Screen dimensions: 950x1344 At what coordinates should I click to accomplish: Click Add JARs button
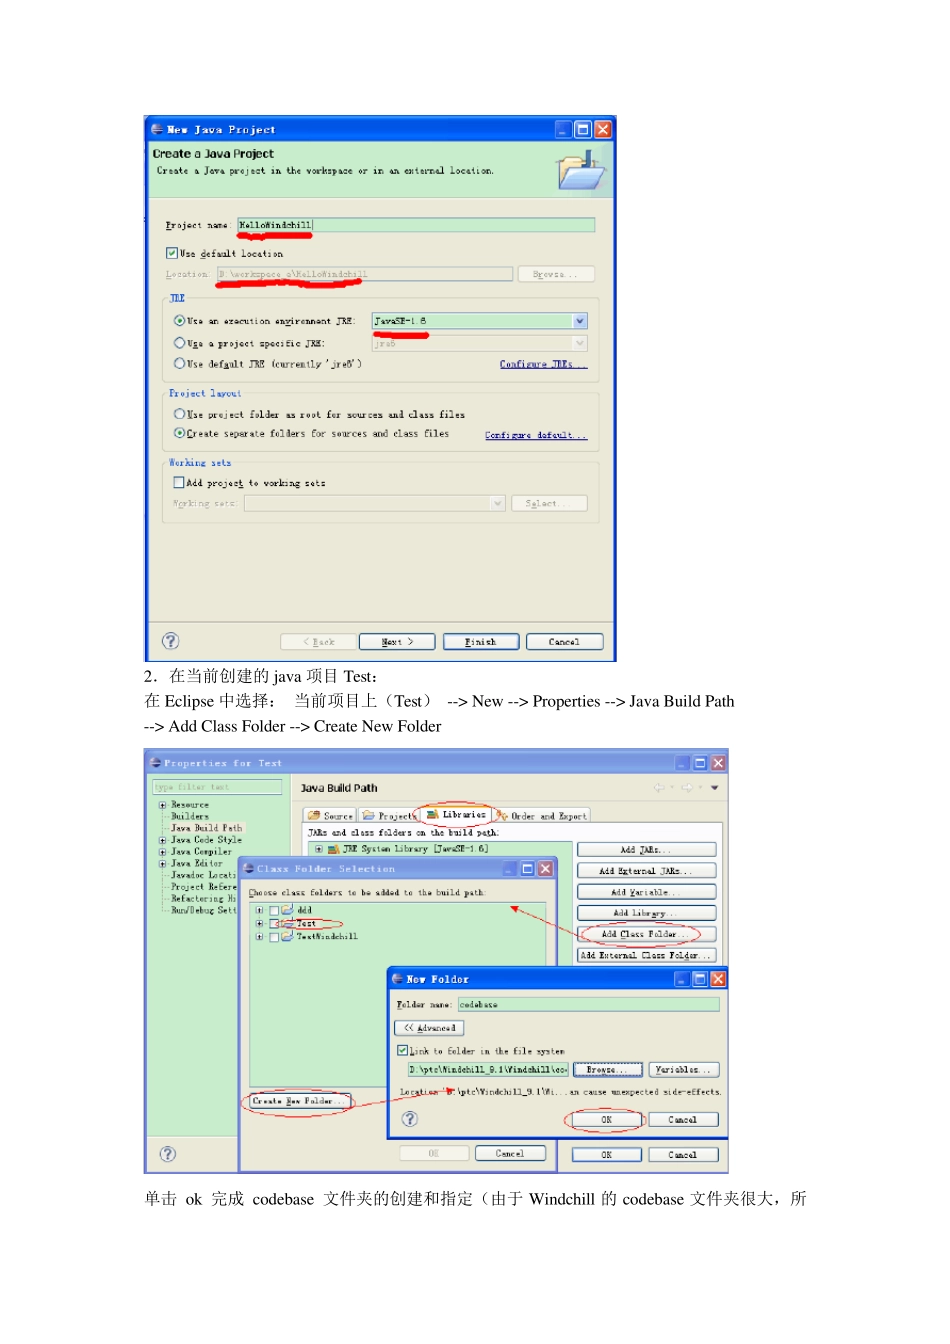click(x=647, y=849)
